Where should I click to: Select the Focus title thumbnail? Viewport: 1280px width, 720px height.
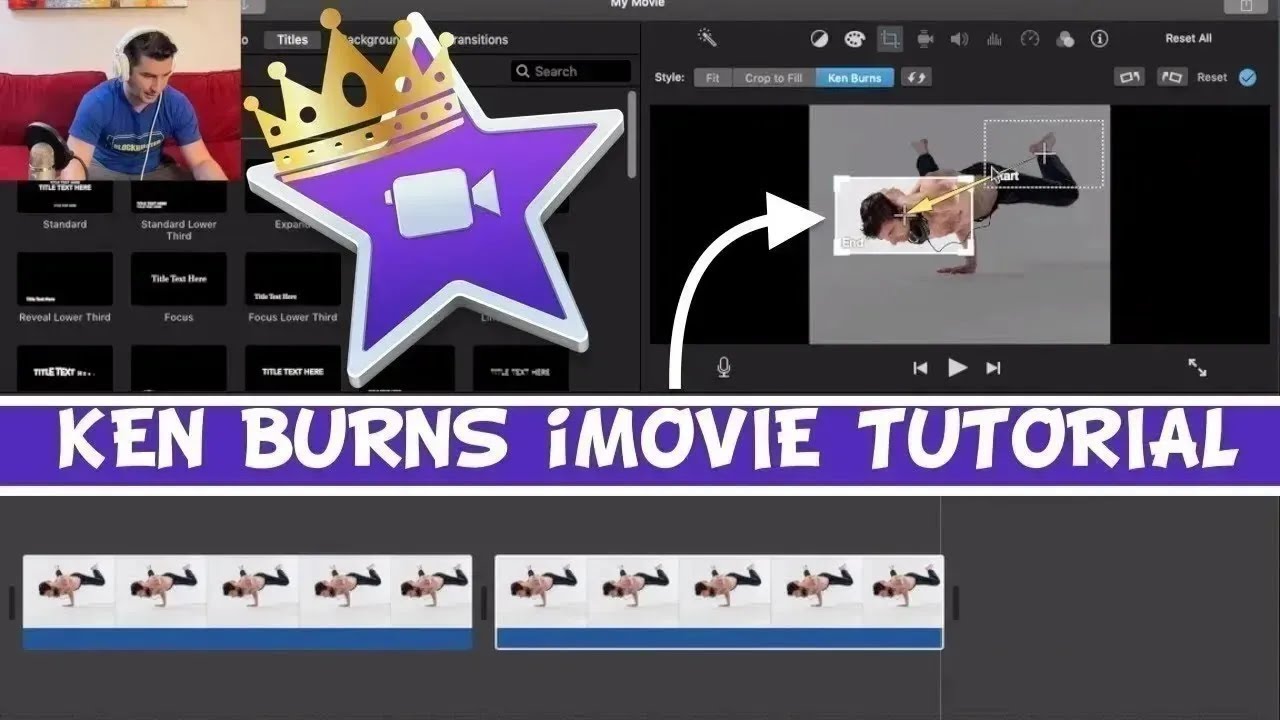179,280
